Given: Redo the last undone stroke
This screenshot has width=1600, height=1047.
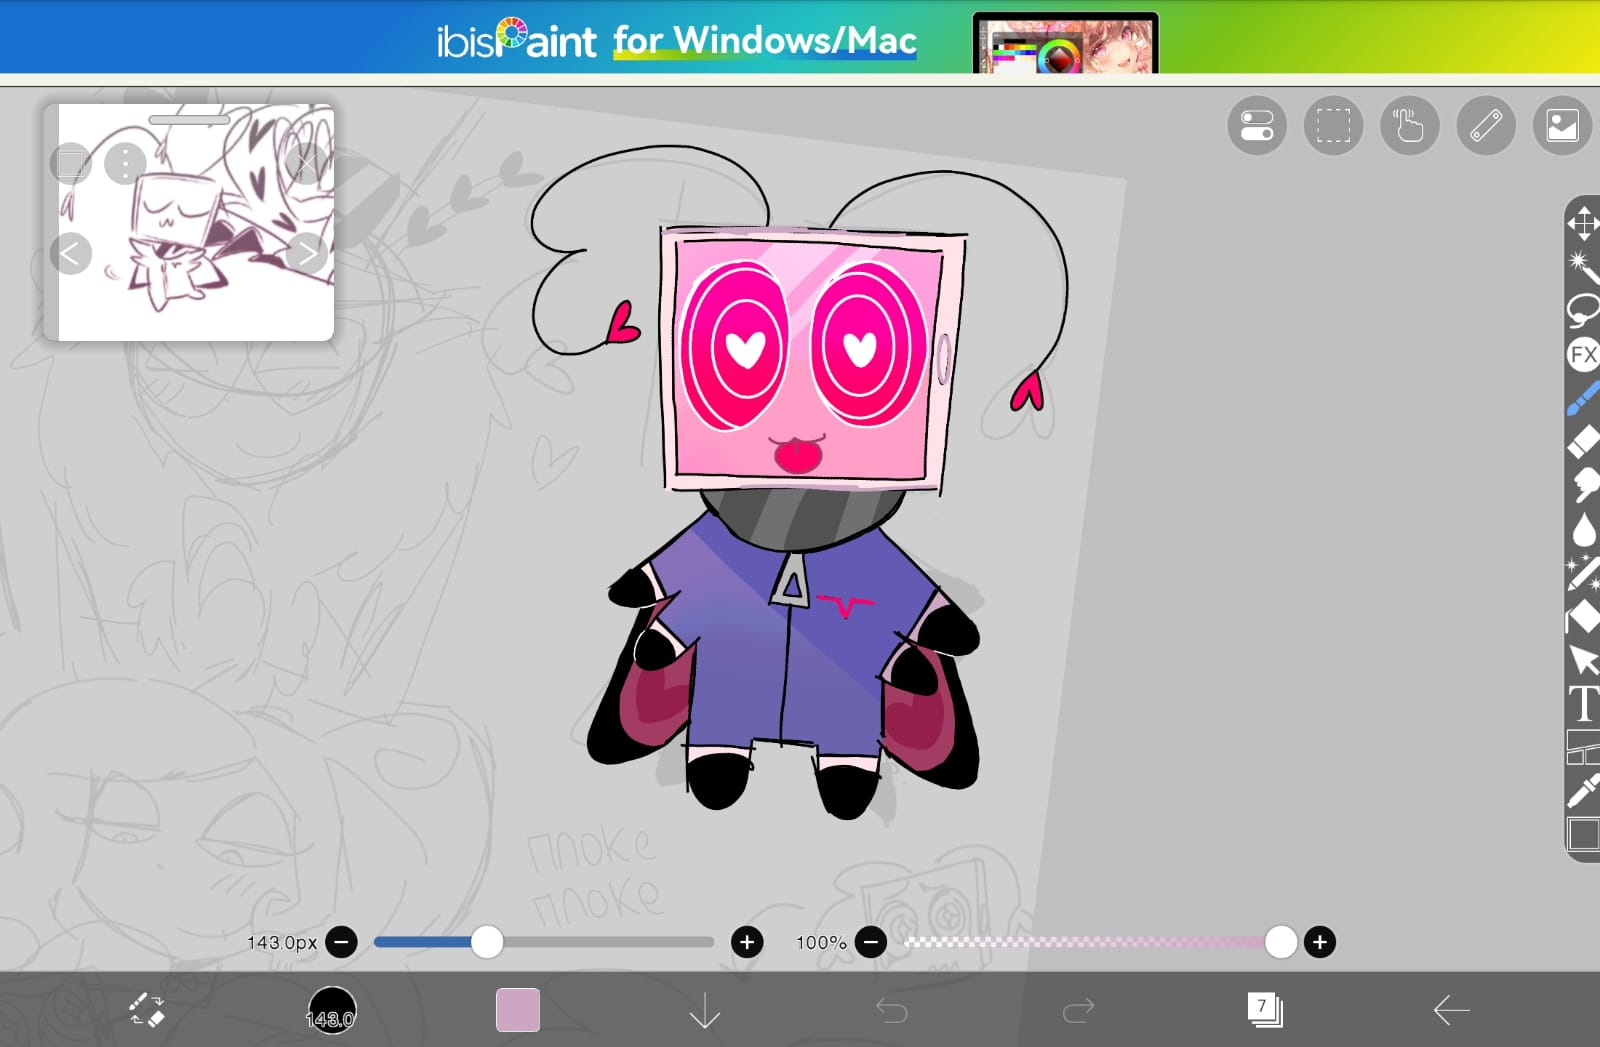Looking at the screenshot, I should pyautogui.click(x=1078, y=1010).
